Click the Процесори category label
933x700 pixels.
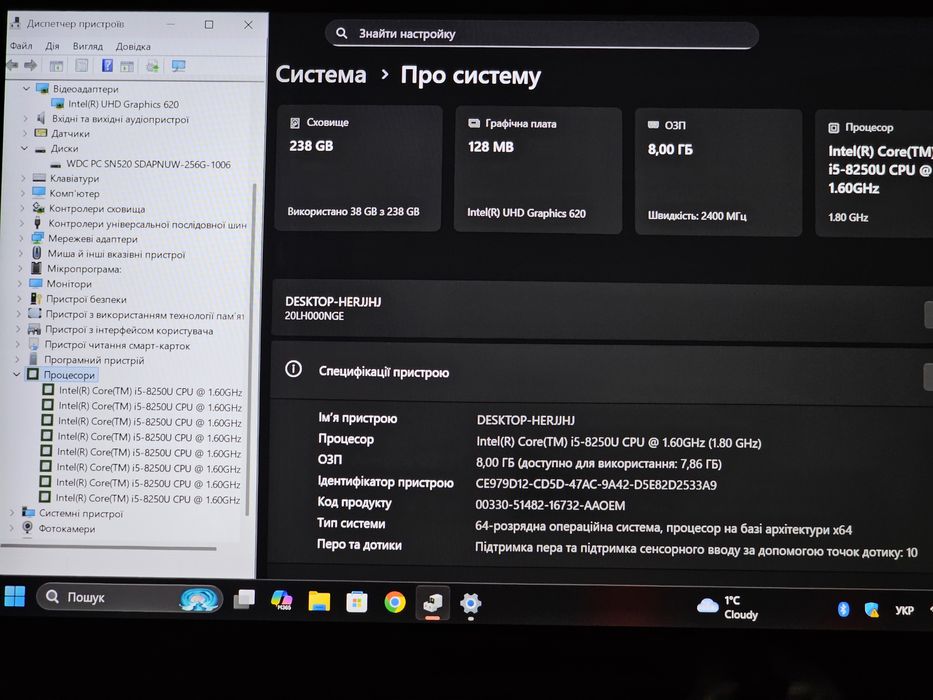[69, 375]
